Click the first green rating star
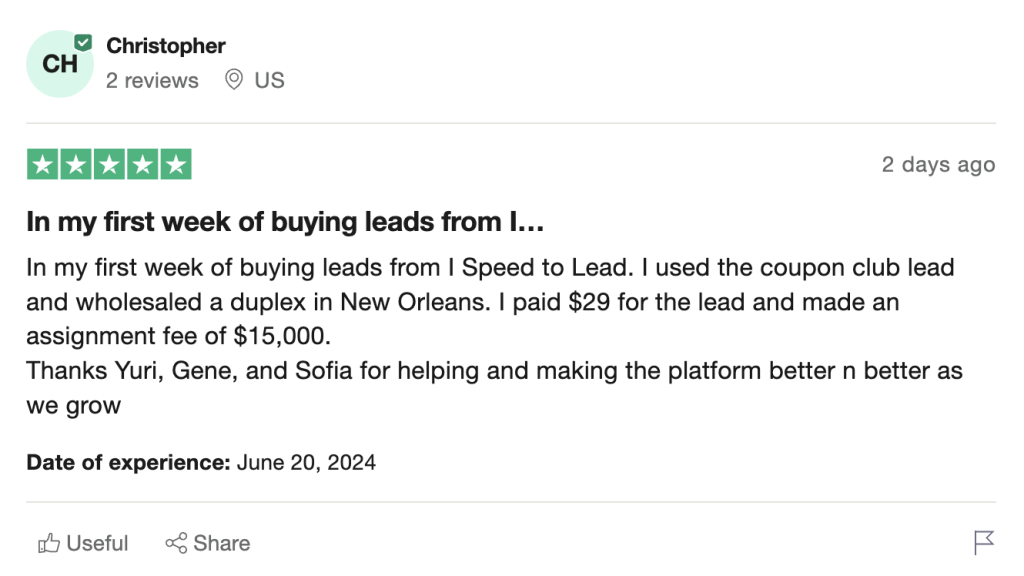This screenshot has height=576, width=1024. point(42,165)
